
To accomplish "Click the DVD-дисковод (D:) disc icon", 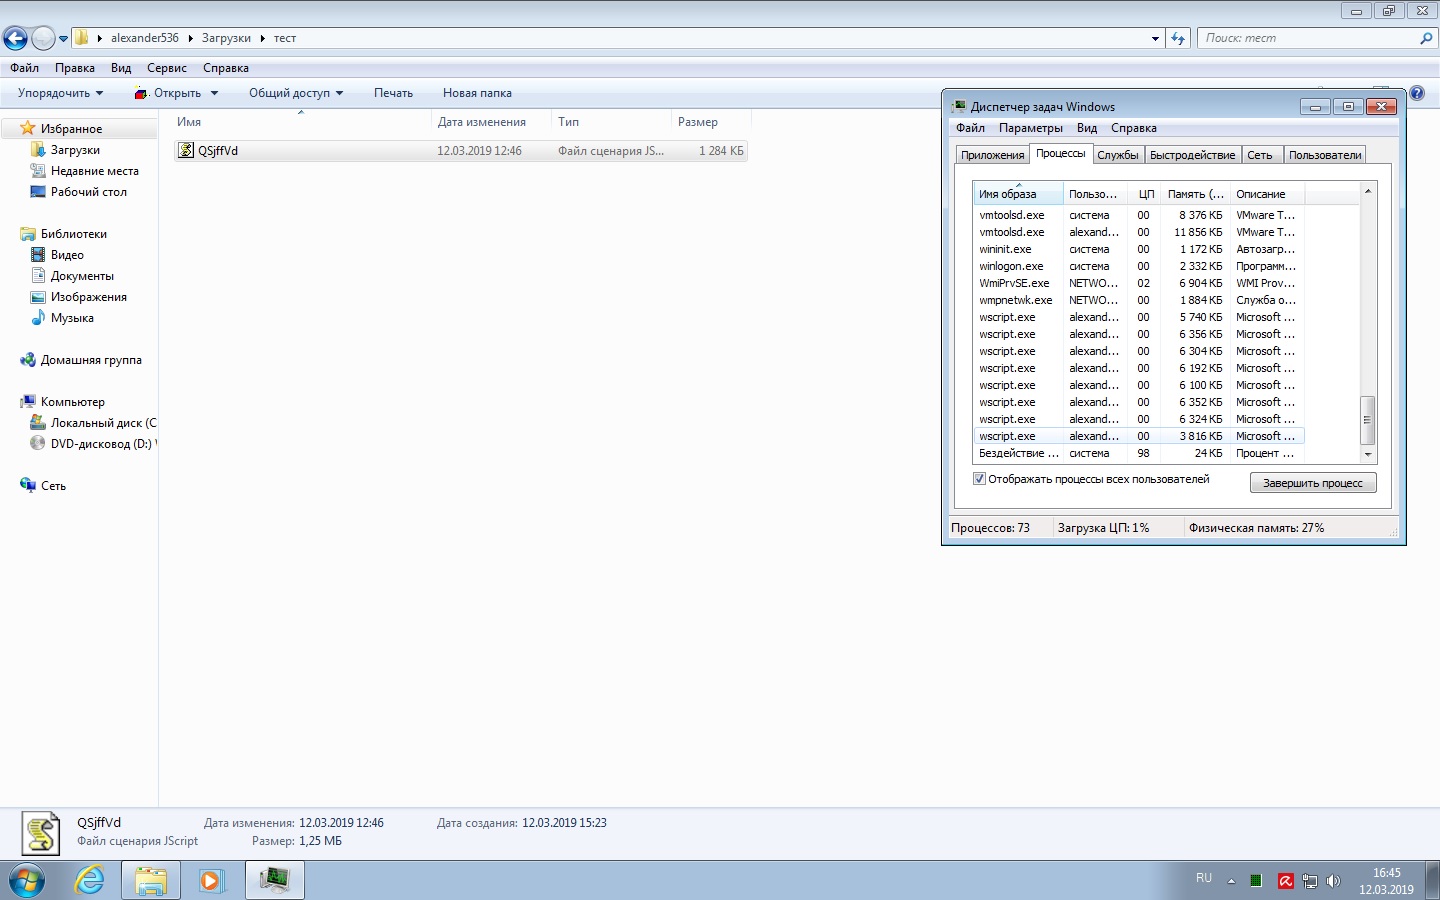I will pyautogui.click(x=38, y=444).
